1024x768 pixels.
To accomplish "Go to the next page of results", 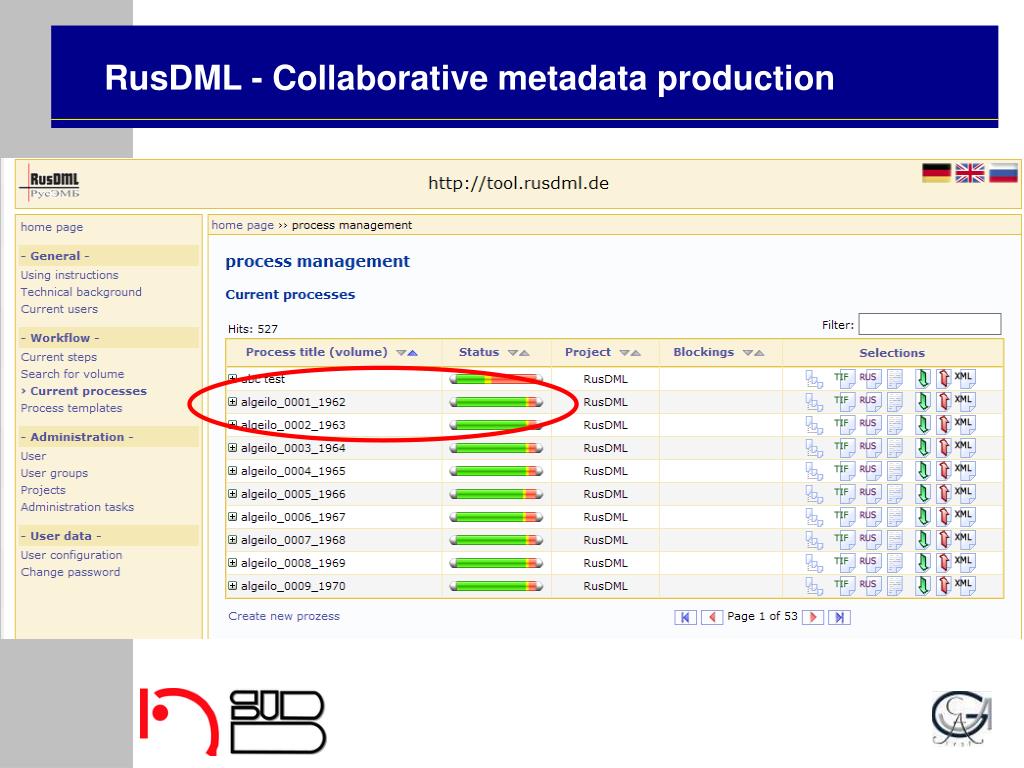I will click(x=813, y=617).
